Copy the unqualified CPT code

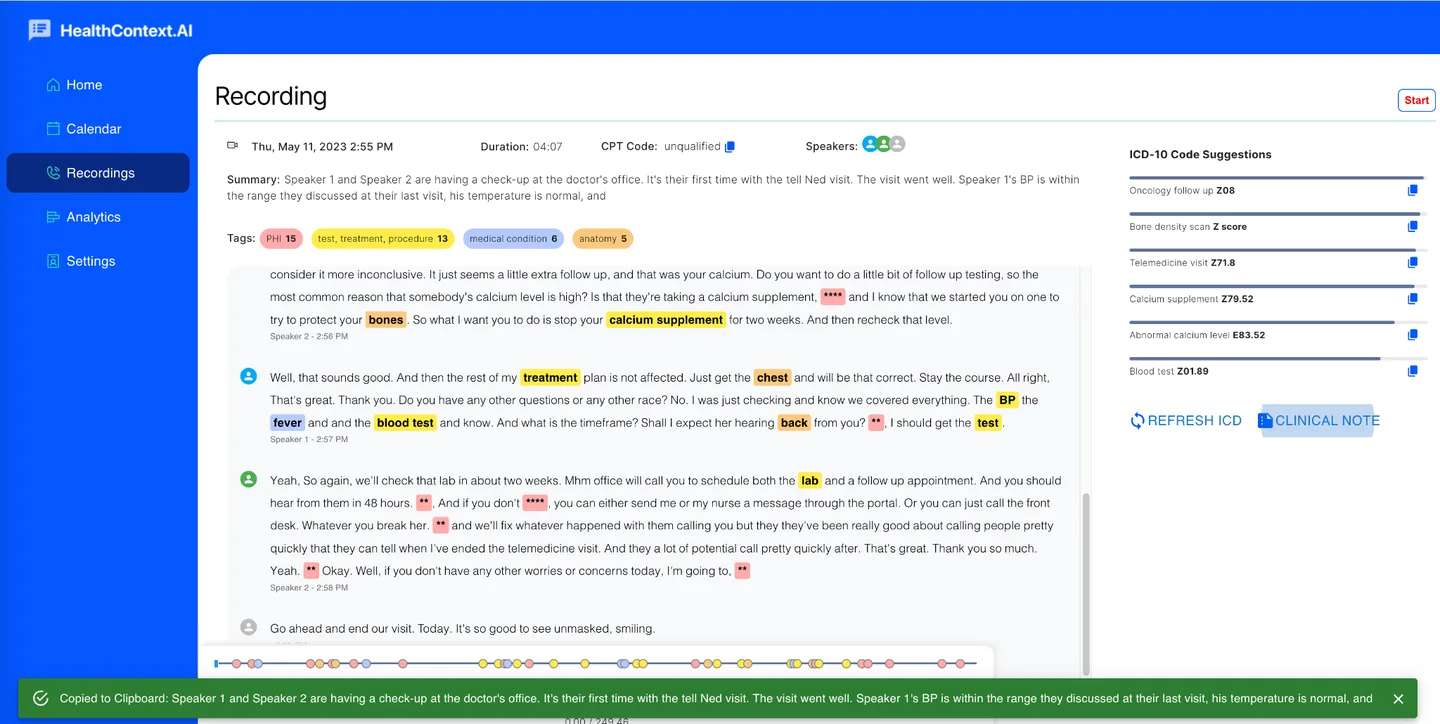pos(729,146)
